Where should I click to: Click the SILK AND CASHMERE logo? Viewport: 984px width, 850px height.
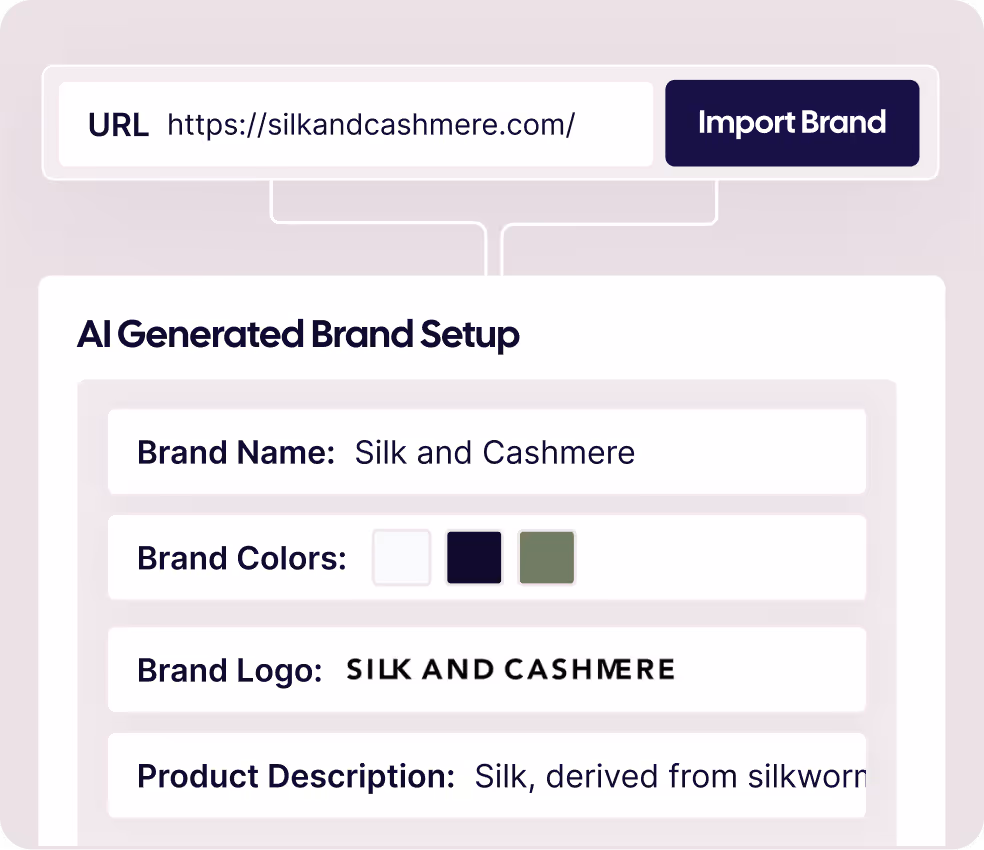511,669
